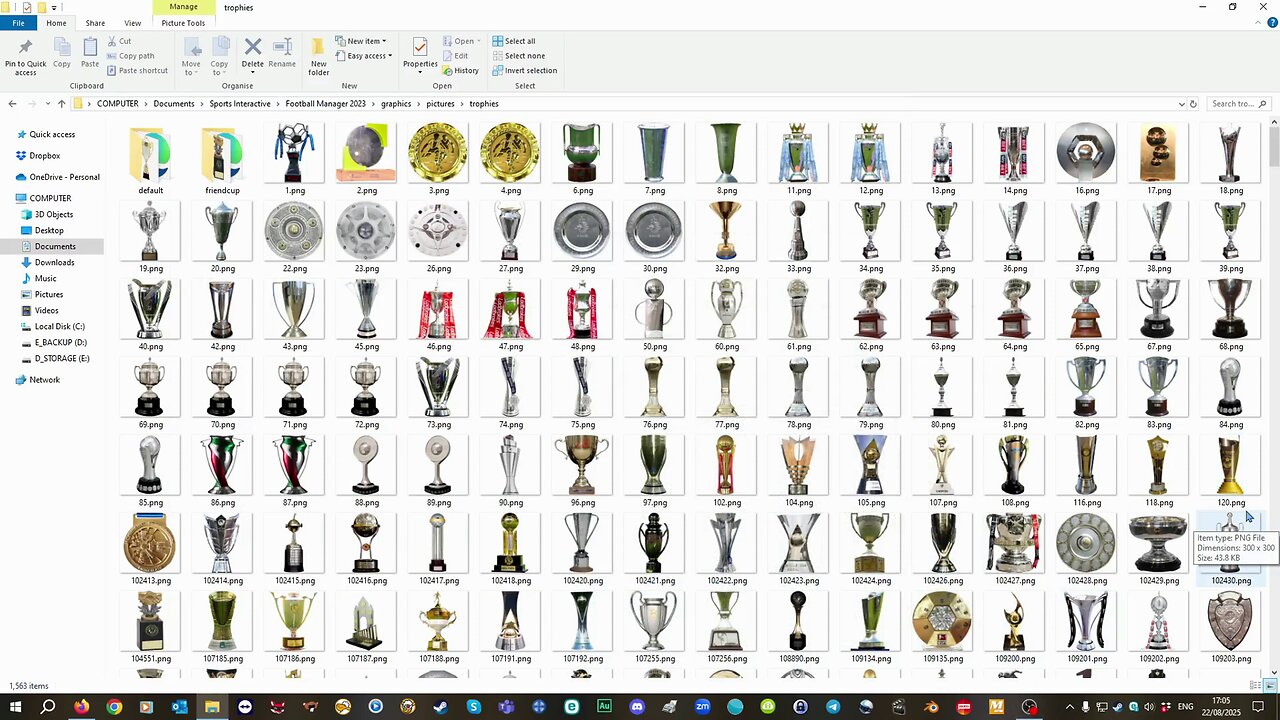Click Invert selection
Screen dimensions: 1280x720
524,71
